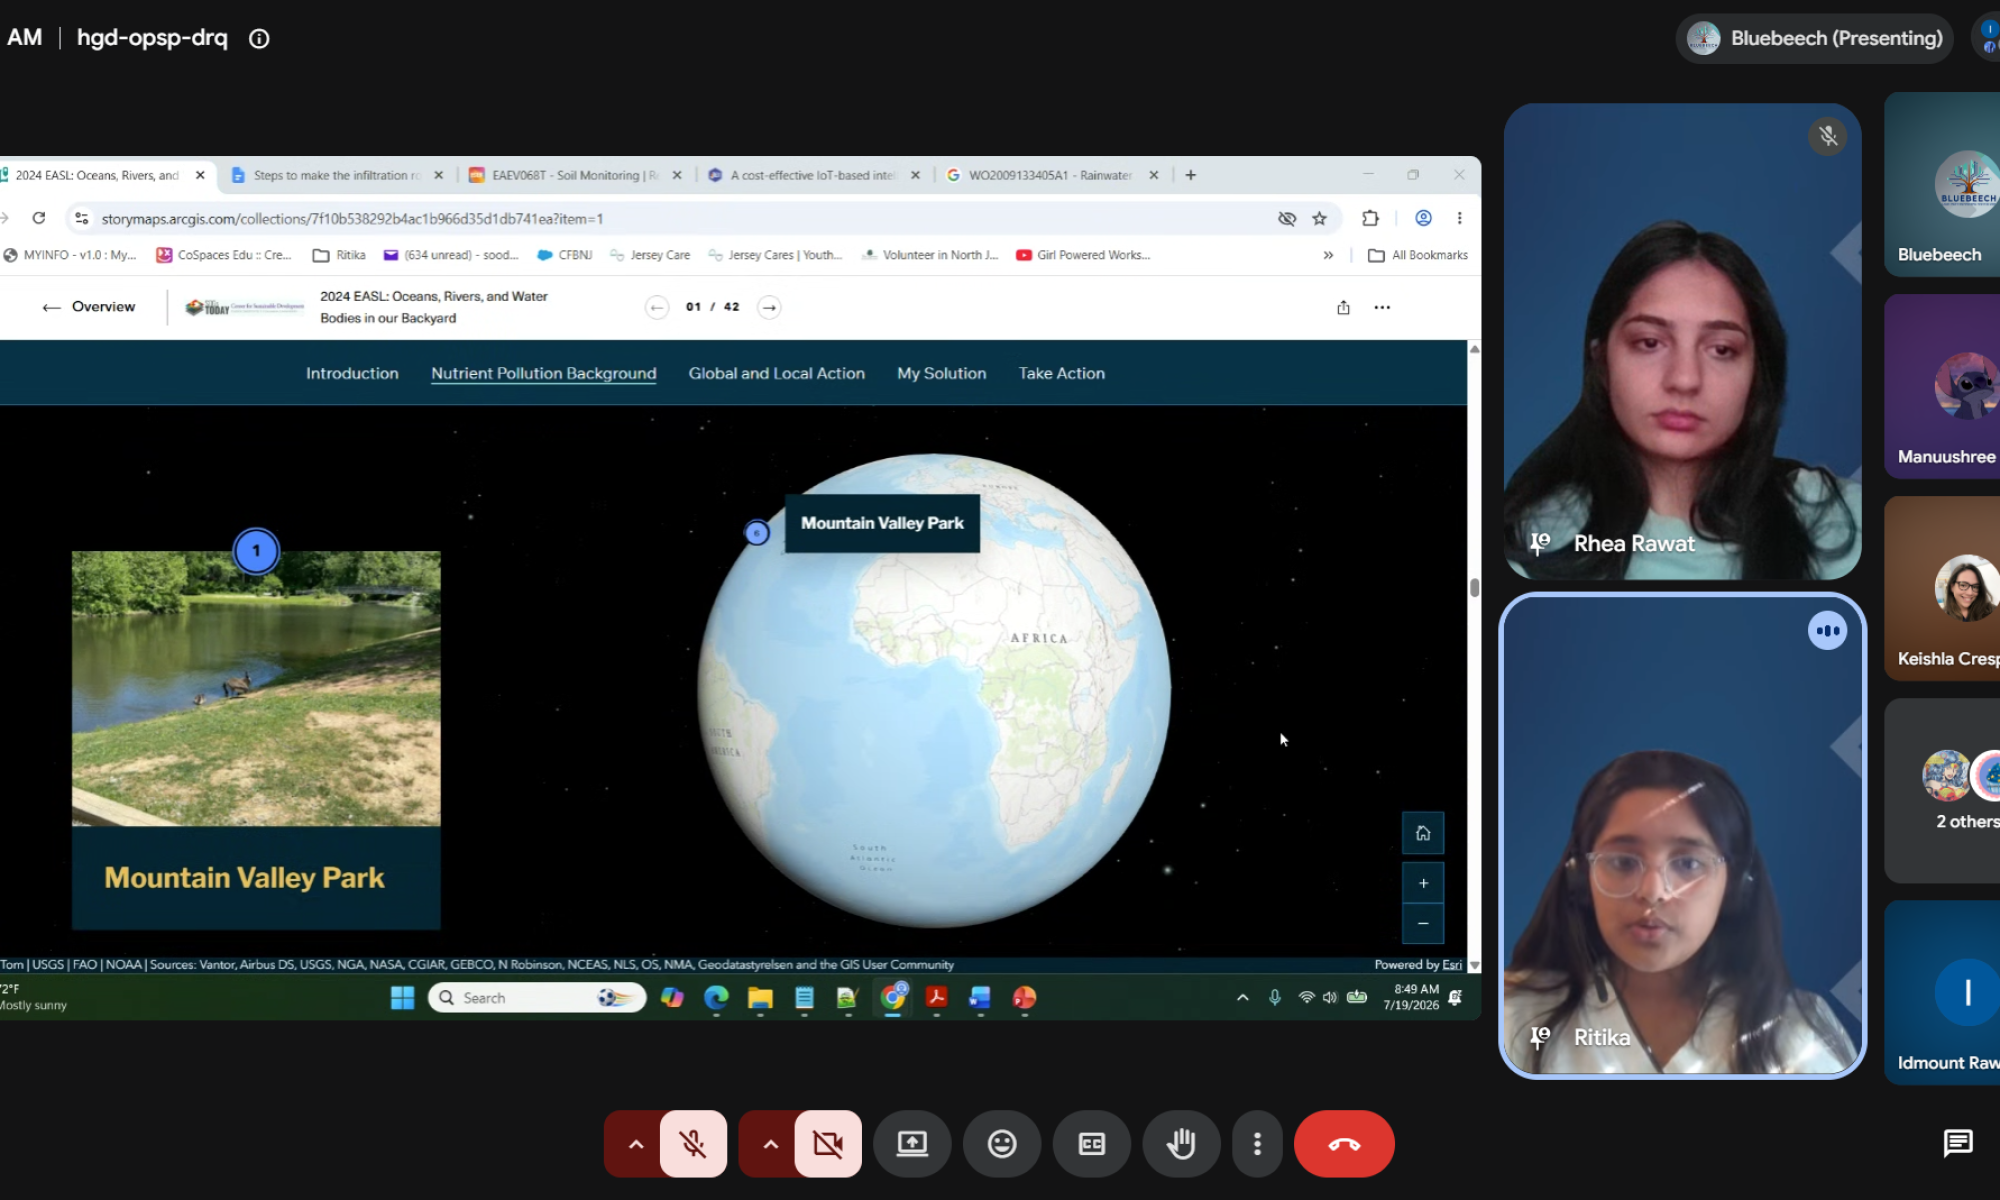Zoom in on the globe map
This screenshot has width=2000, height=1200.
tap(1423, 883)
